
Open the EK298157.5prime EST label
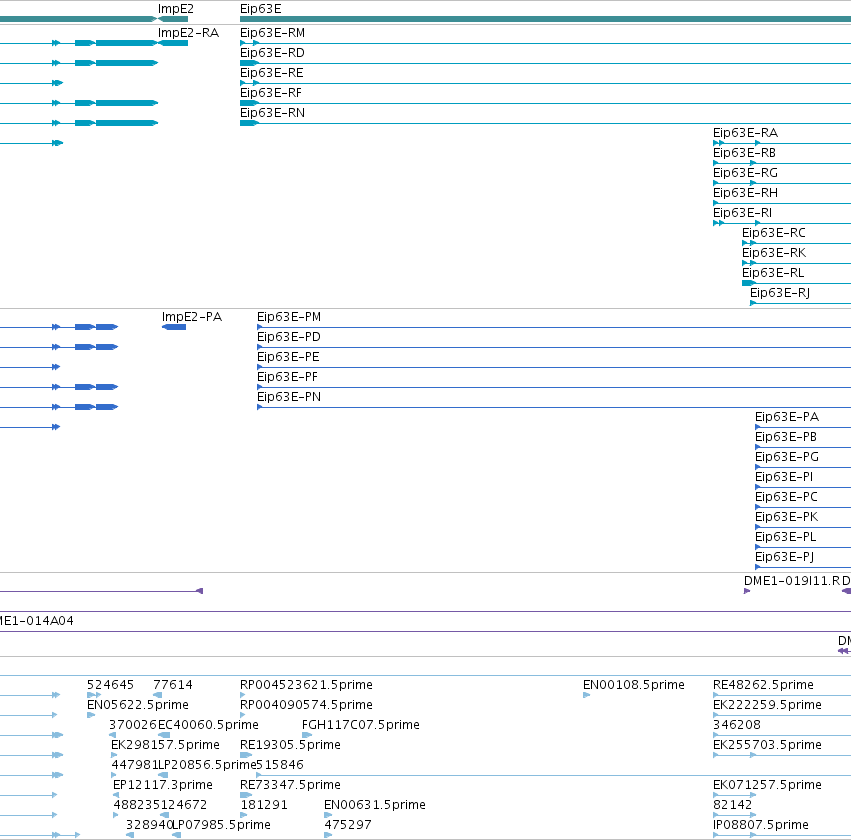pyautogui.click(x=165, y=746)
